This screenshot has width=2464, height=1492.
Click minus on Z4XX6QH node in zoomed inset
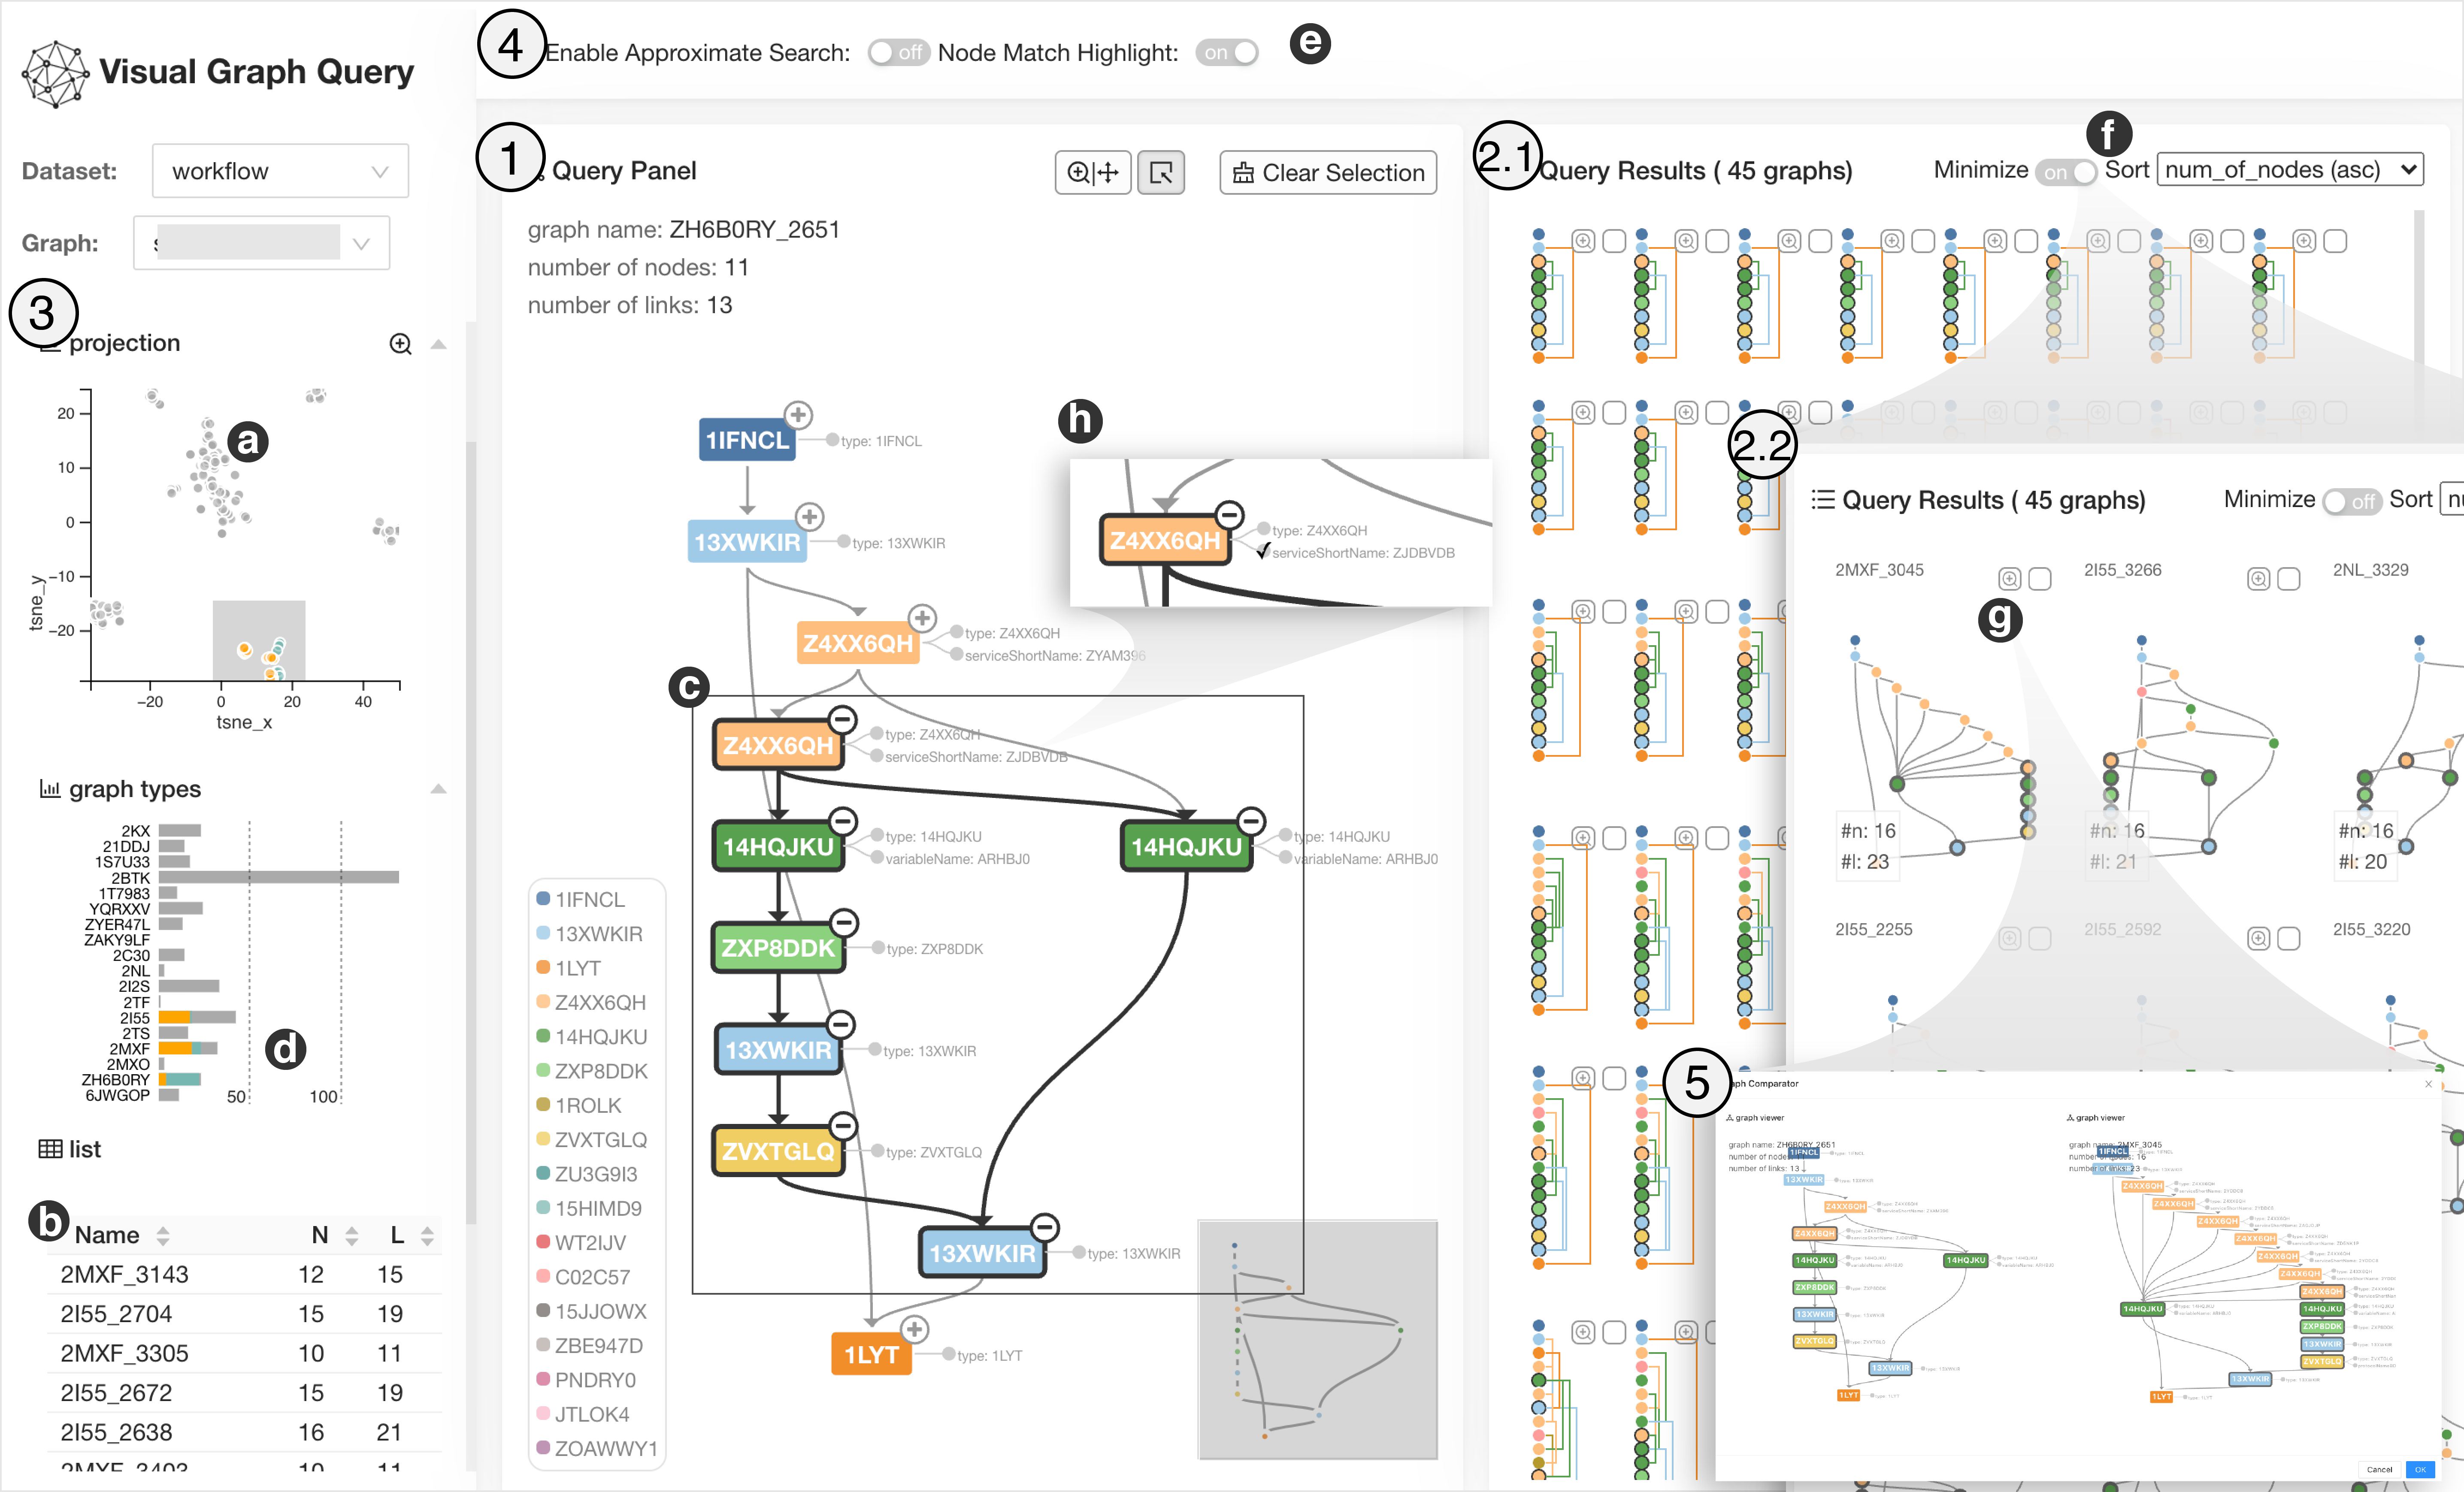pos(1229,515)
